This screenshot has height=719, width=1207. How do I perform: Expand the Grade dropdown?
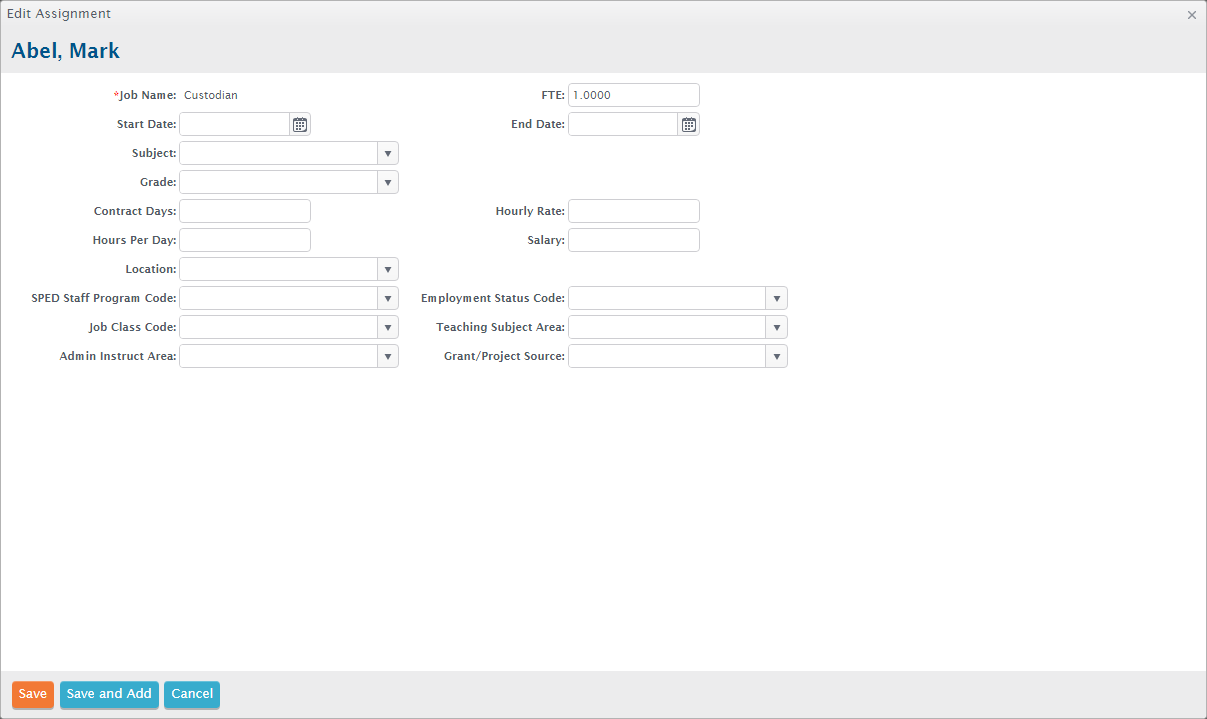(387, 182)
